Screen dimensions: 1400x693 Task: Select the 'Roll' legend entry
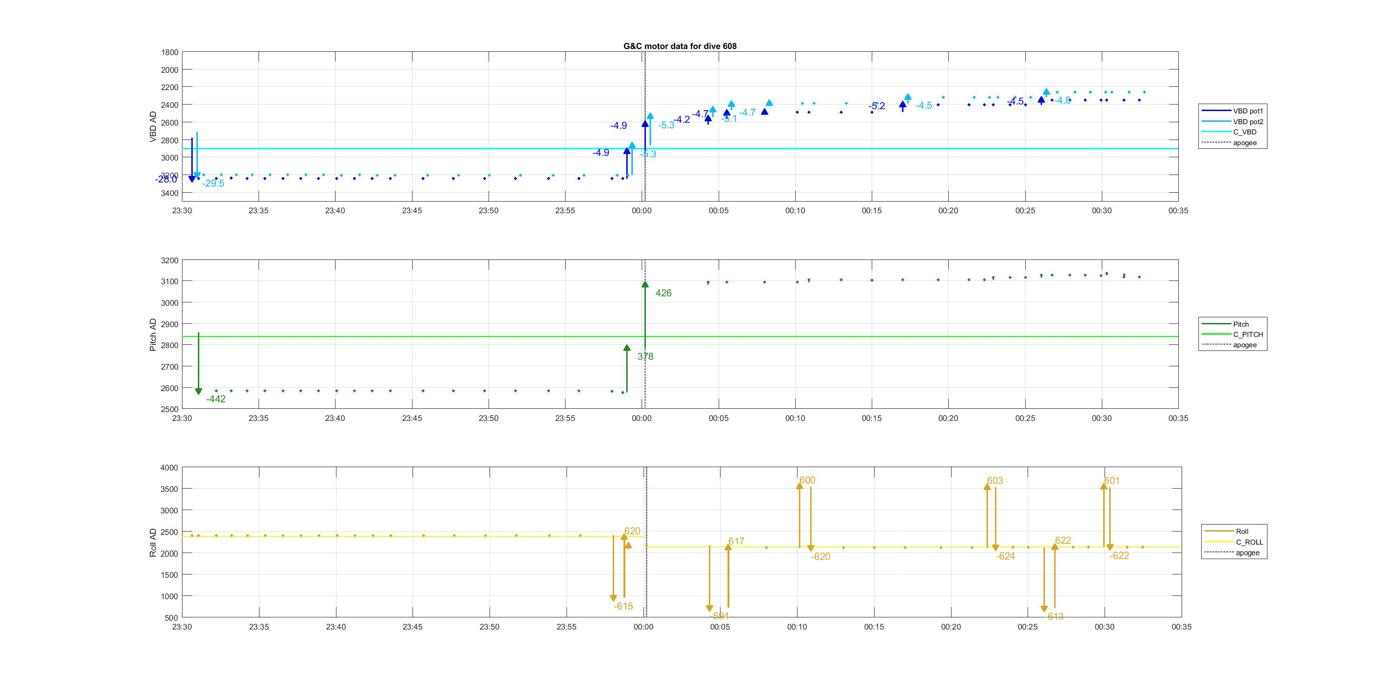[x=1242, y=532]
